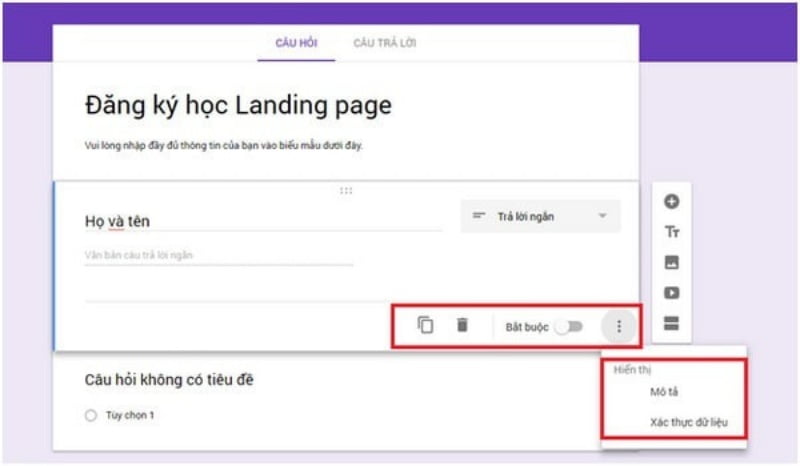Click the add video icon
The image size is (800, 466).
[672, 293]
